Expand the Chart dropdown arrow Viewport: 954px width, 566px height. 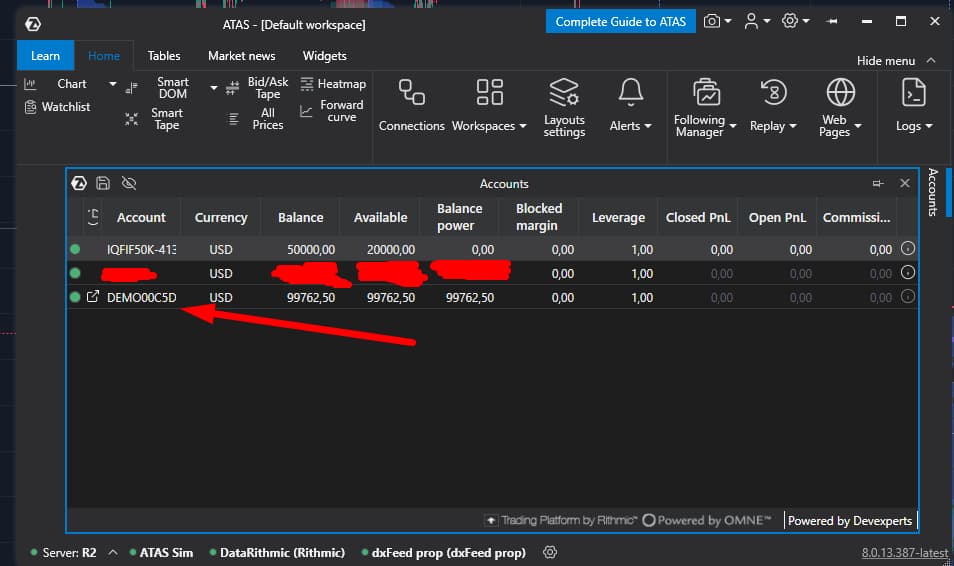[x=113, y=84]
